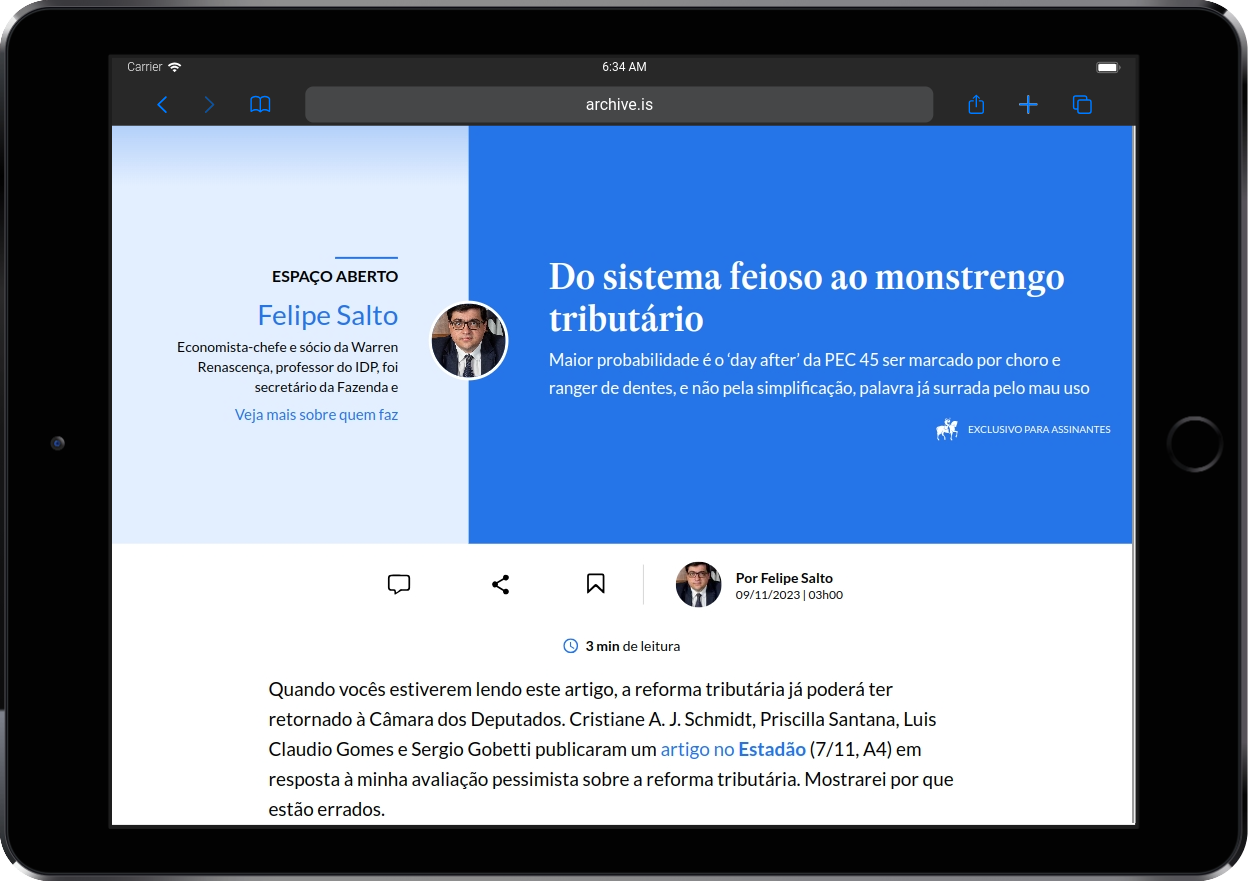Image resolution: width=1248 pixels, height=882 pixels.
Task: Click the ESPAÇO ABERTO section label
Action: coord(335,276)
